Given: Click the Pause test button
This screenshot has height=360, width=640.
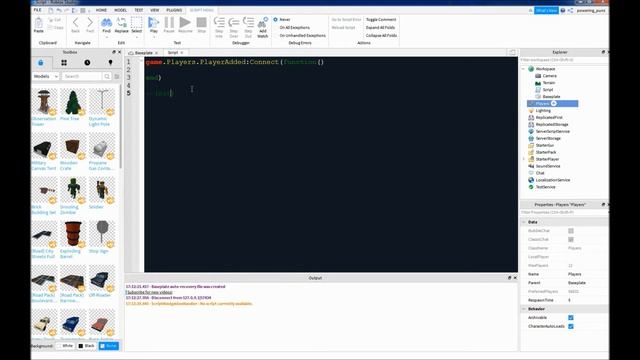Looking at the screenshot, I should 169,22.
